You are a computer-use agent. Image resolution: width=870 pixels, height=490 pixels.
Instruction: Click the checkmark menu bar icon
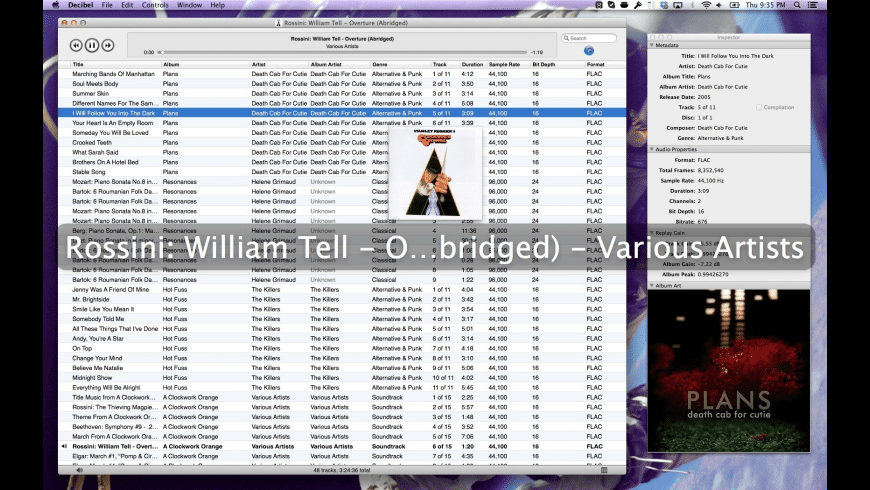[611, 5]
